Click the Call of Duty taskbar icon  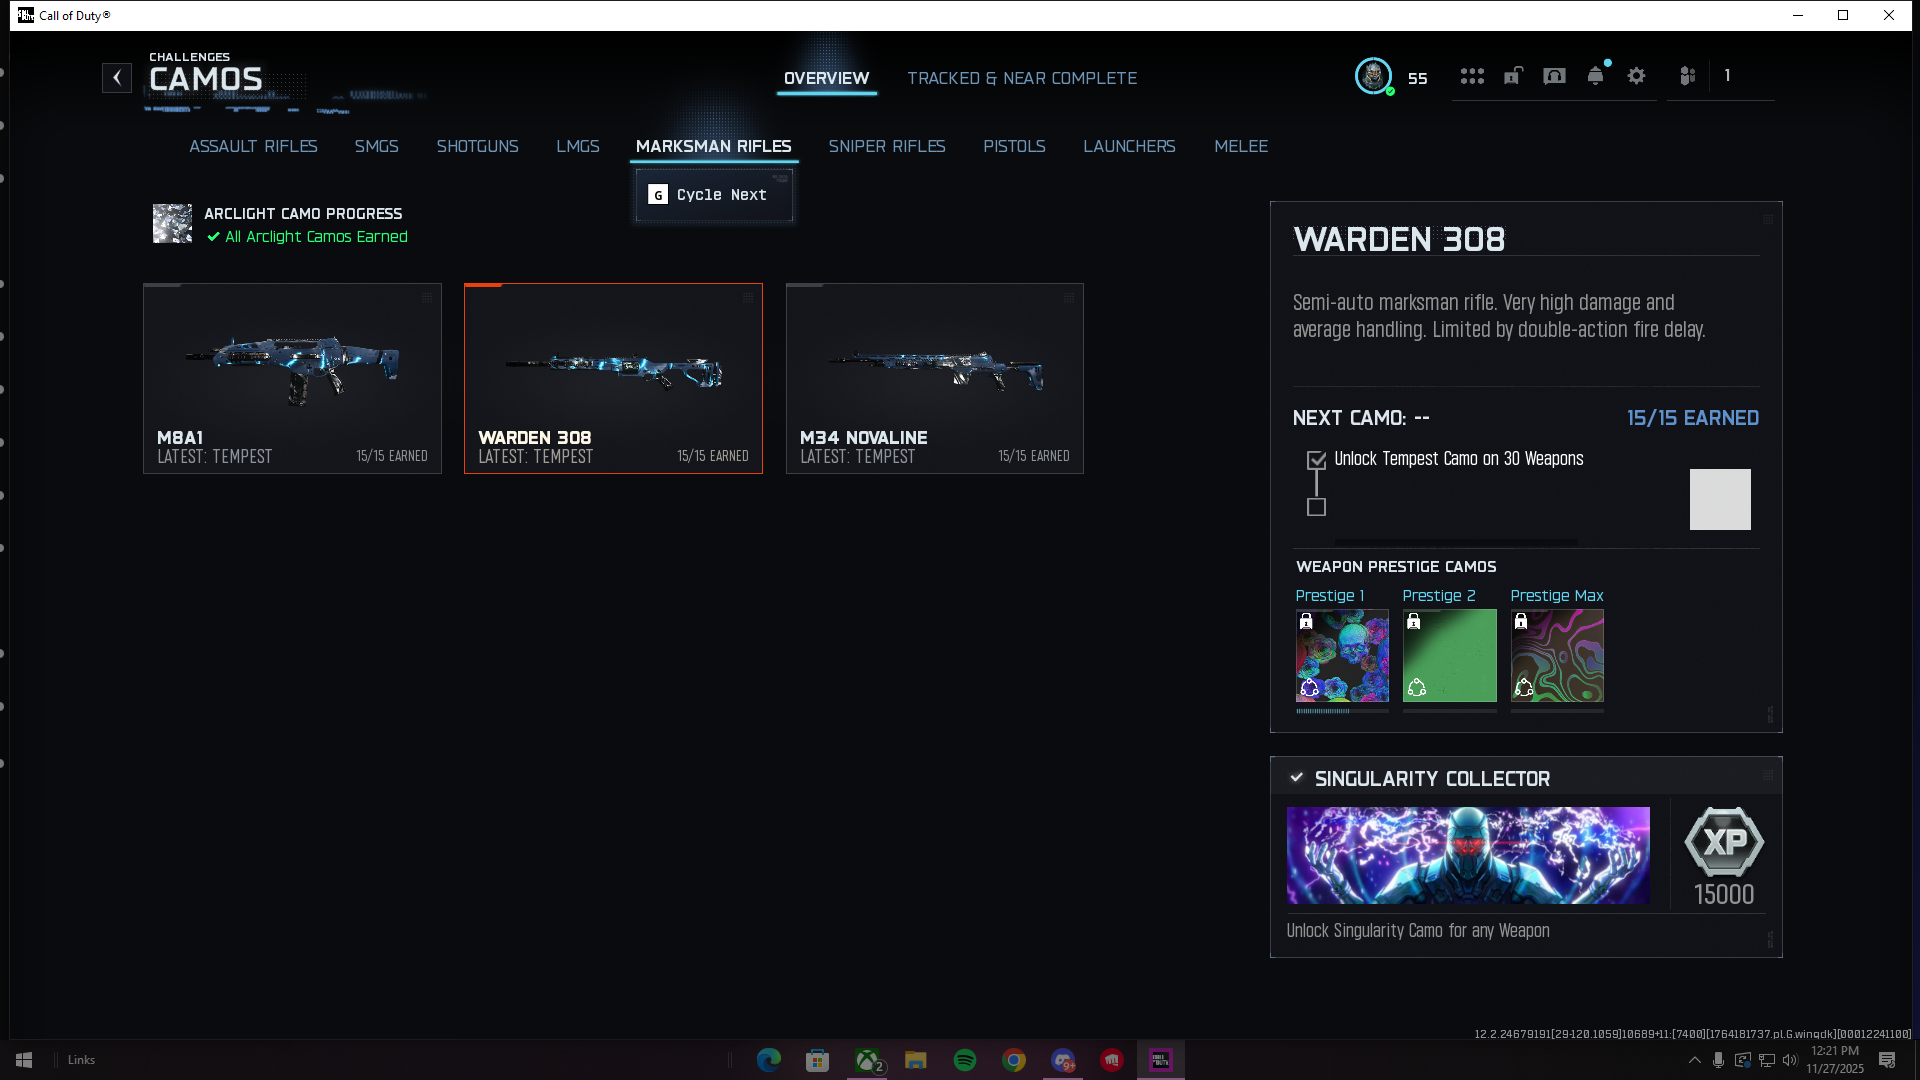[x=1161, y=1060]
